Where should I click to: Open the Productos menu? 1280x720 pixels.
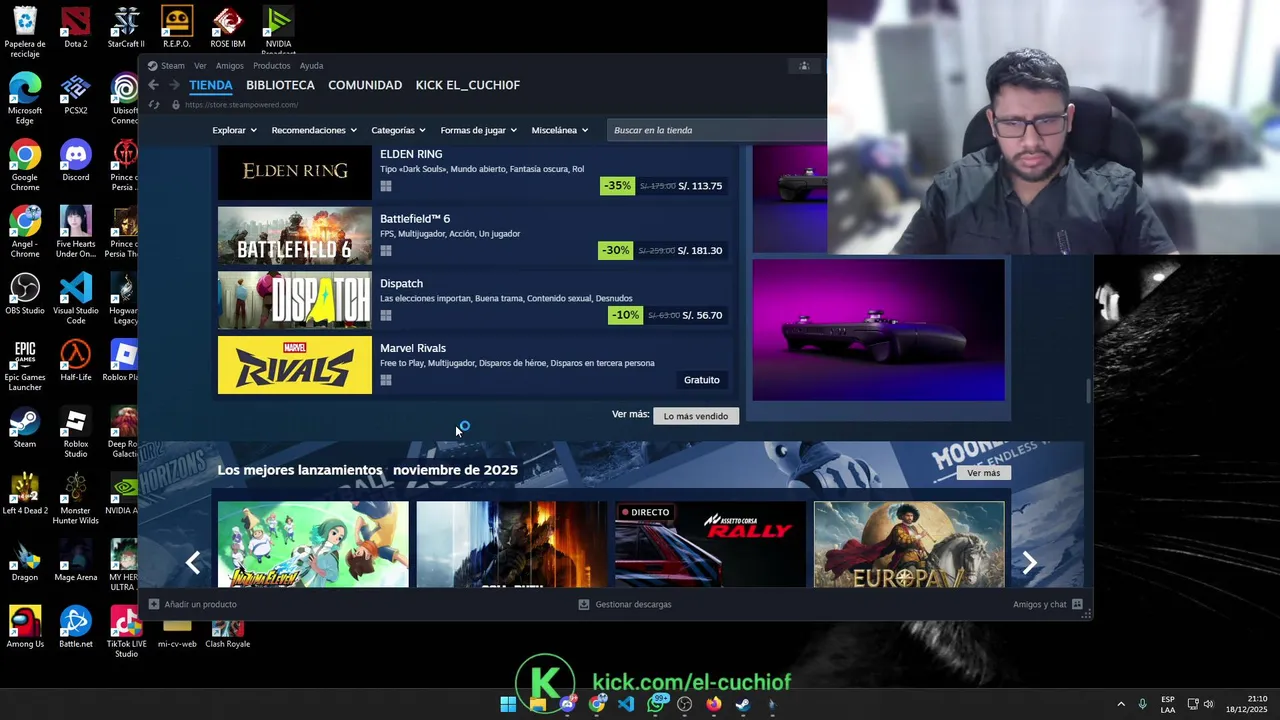coord(271,66)
